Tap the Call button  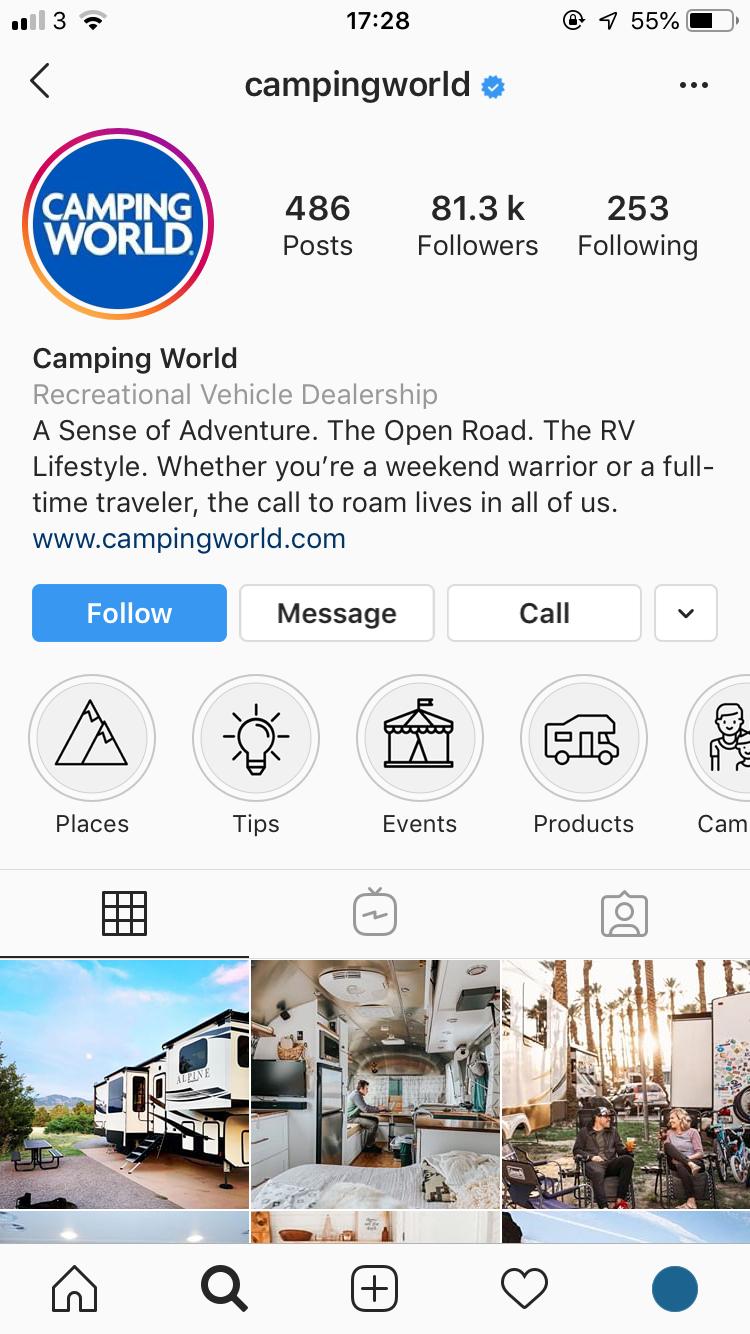[544, 613]
